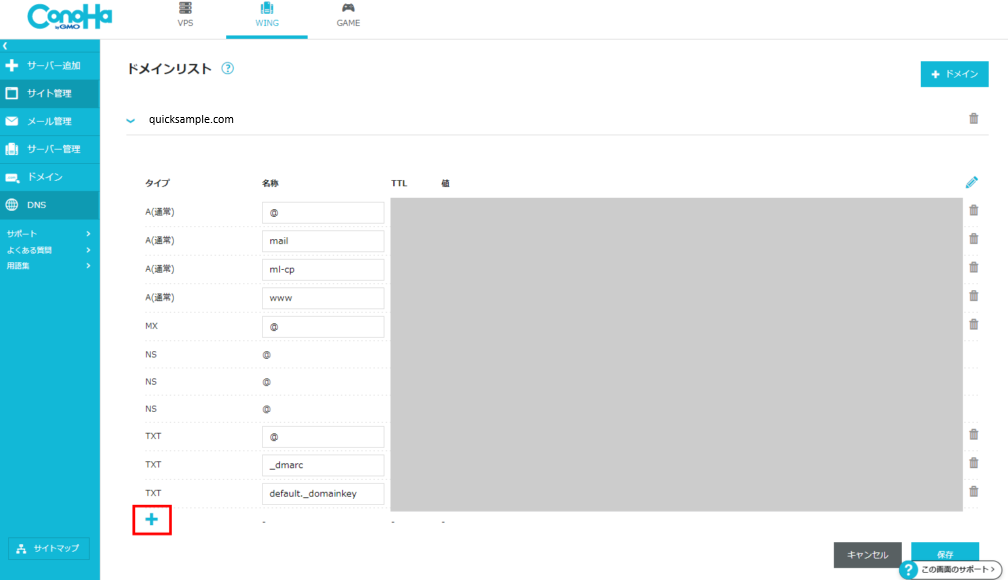The image size is (1008, 580).
Task: Click the キャンセル button
Action: click(867, 555)
